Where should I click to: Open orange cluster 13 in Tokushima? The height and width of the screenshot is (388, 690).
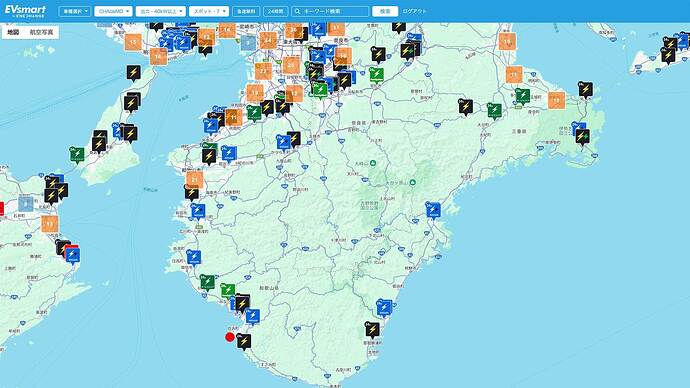(x=50, y=223)
